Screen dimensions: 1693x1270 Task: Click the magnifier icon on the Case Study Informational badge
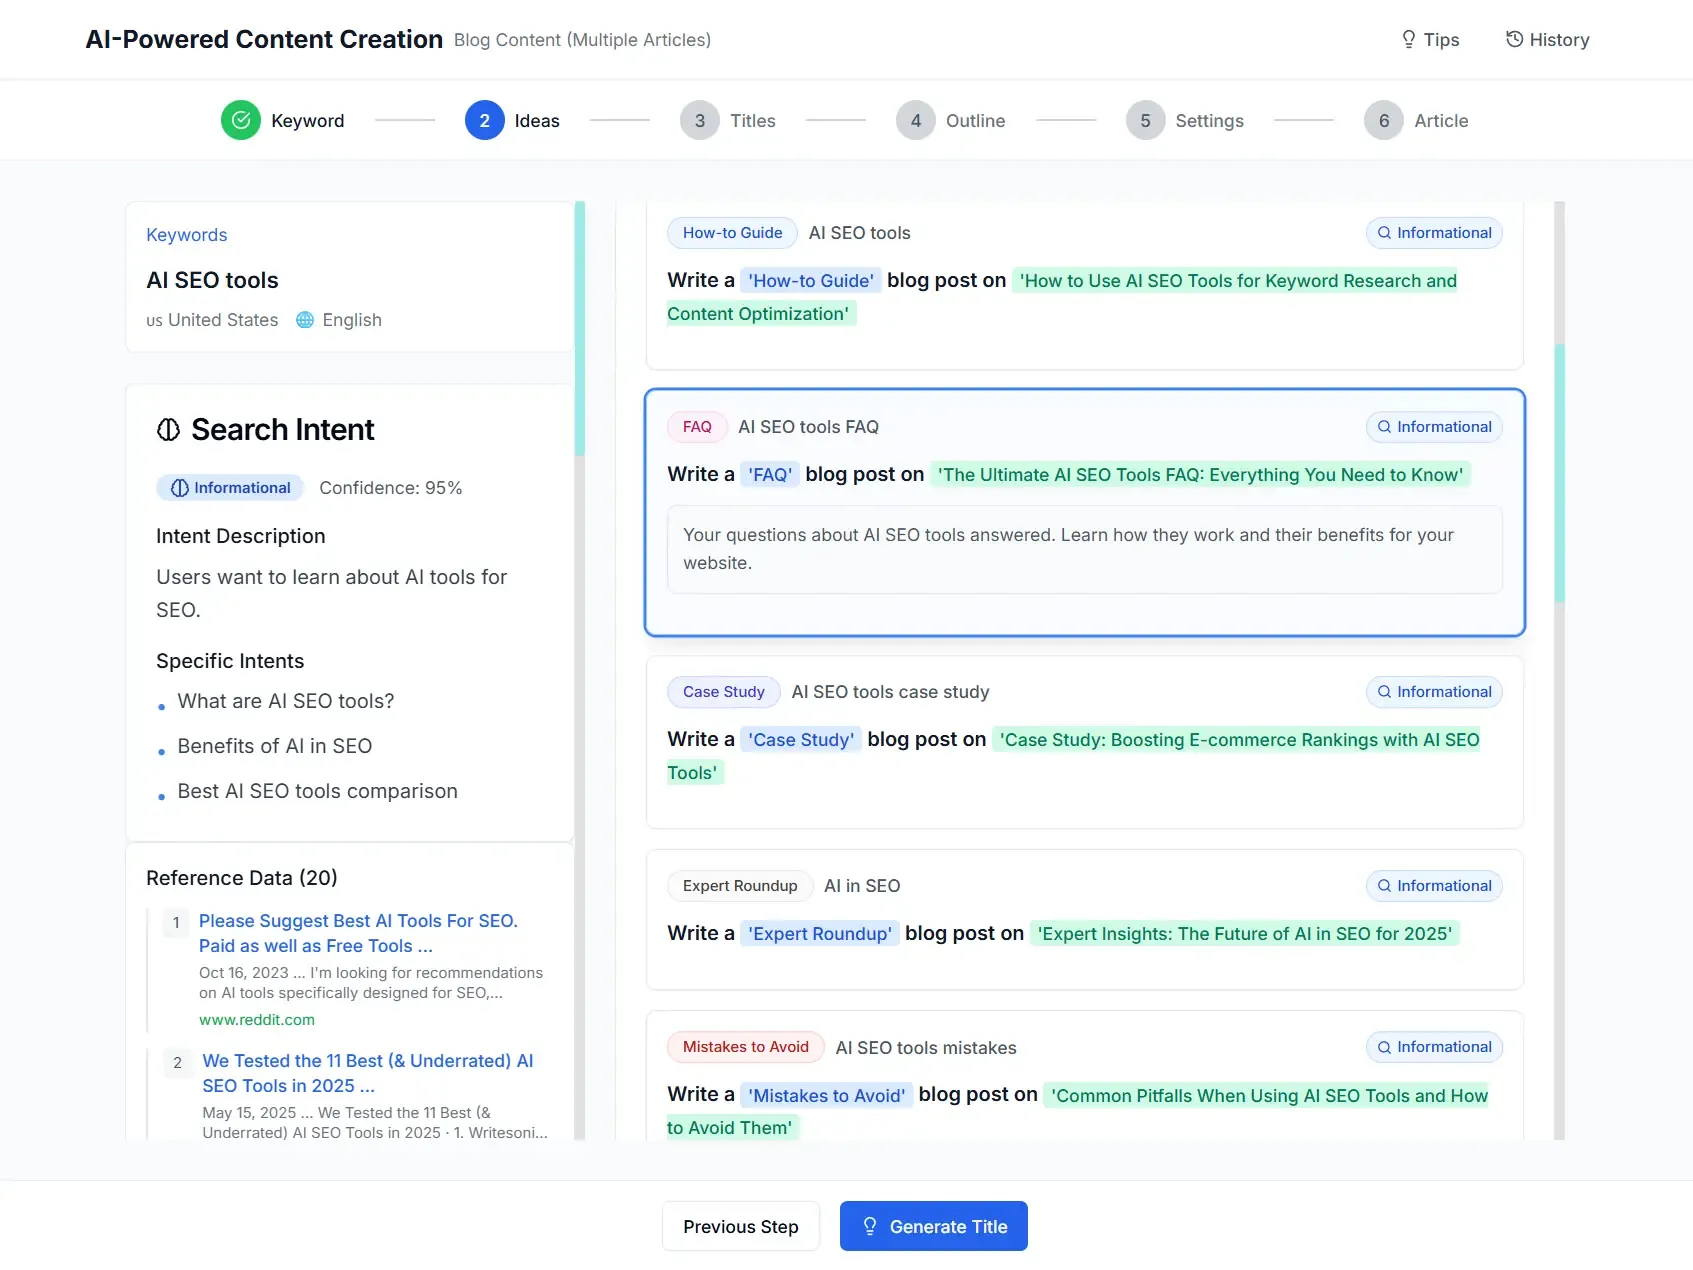coord(1383,691)
